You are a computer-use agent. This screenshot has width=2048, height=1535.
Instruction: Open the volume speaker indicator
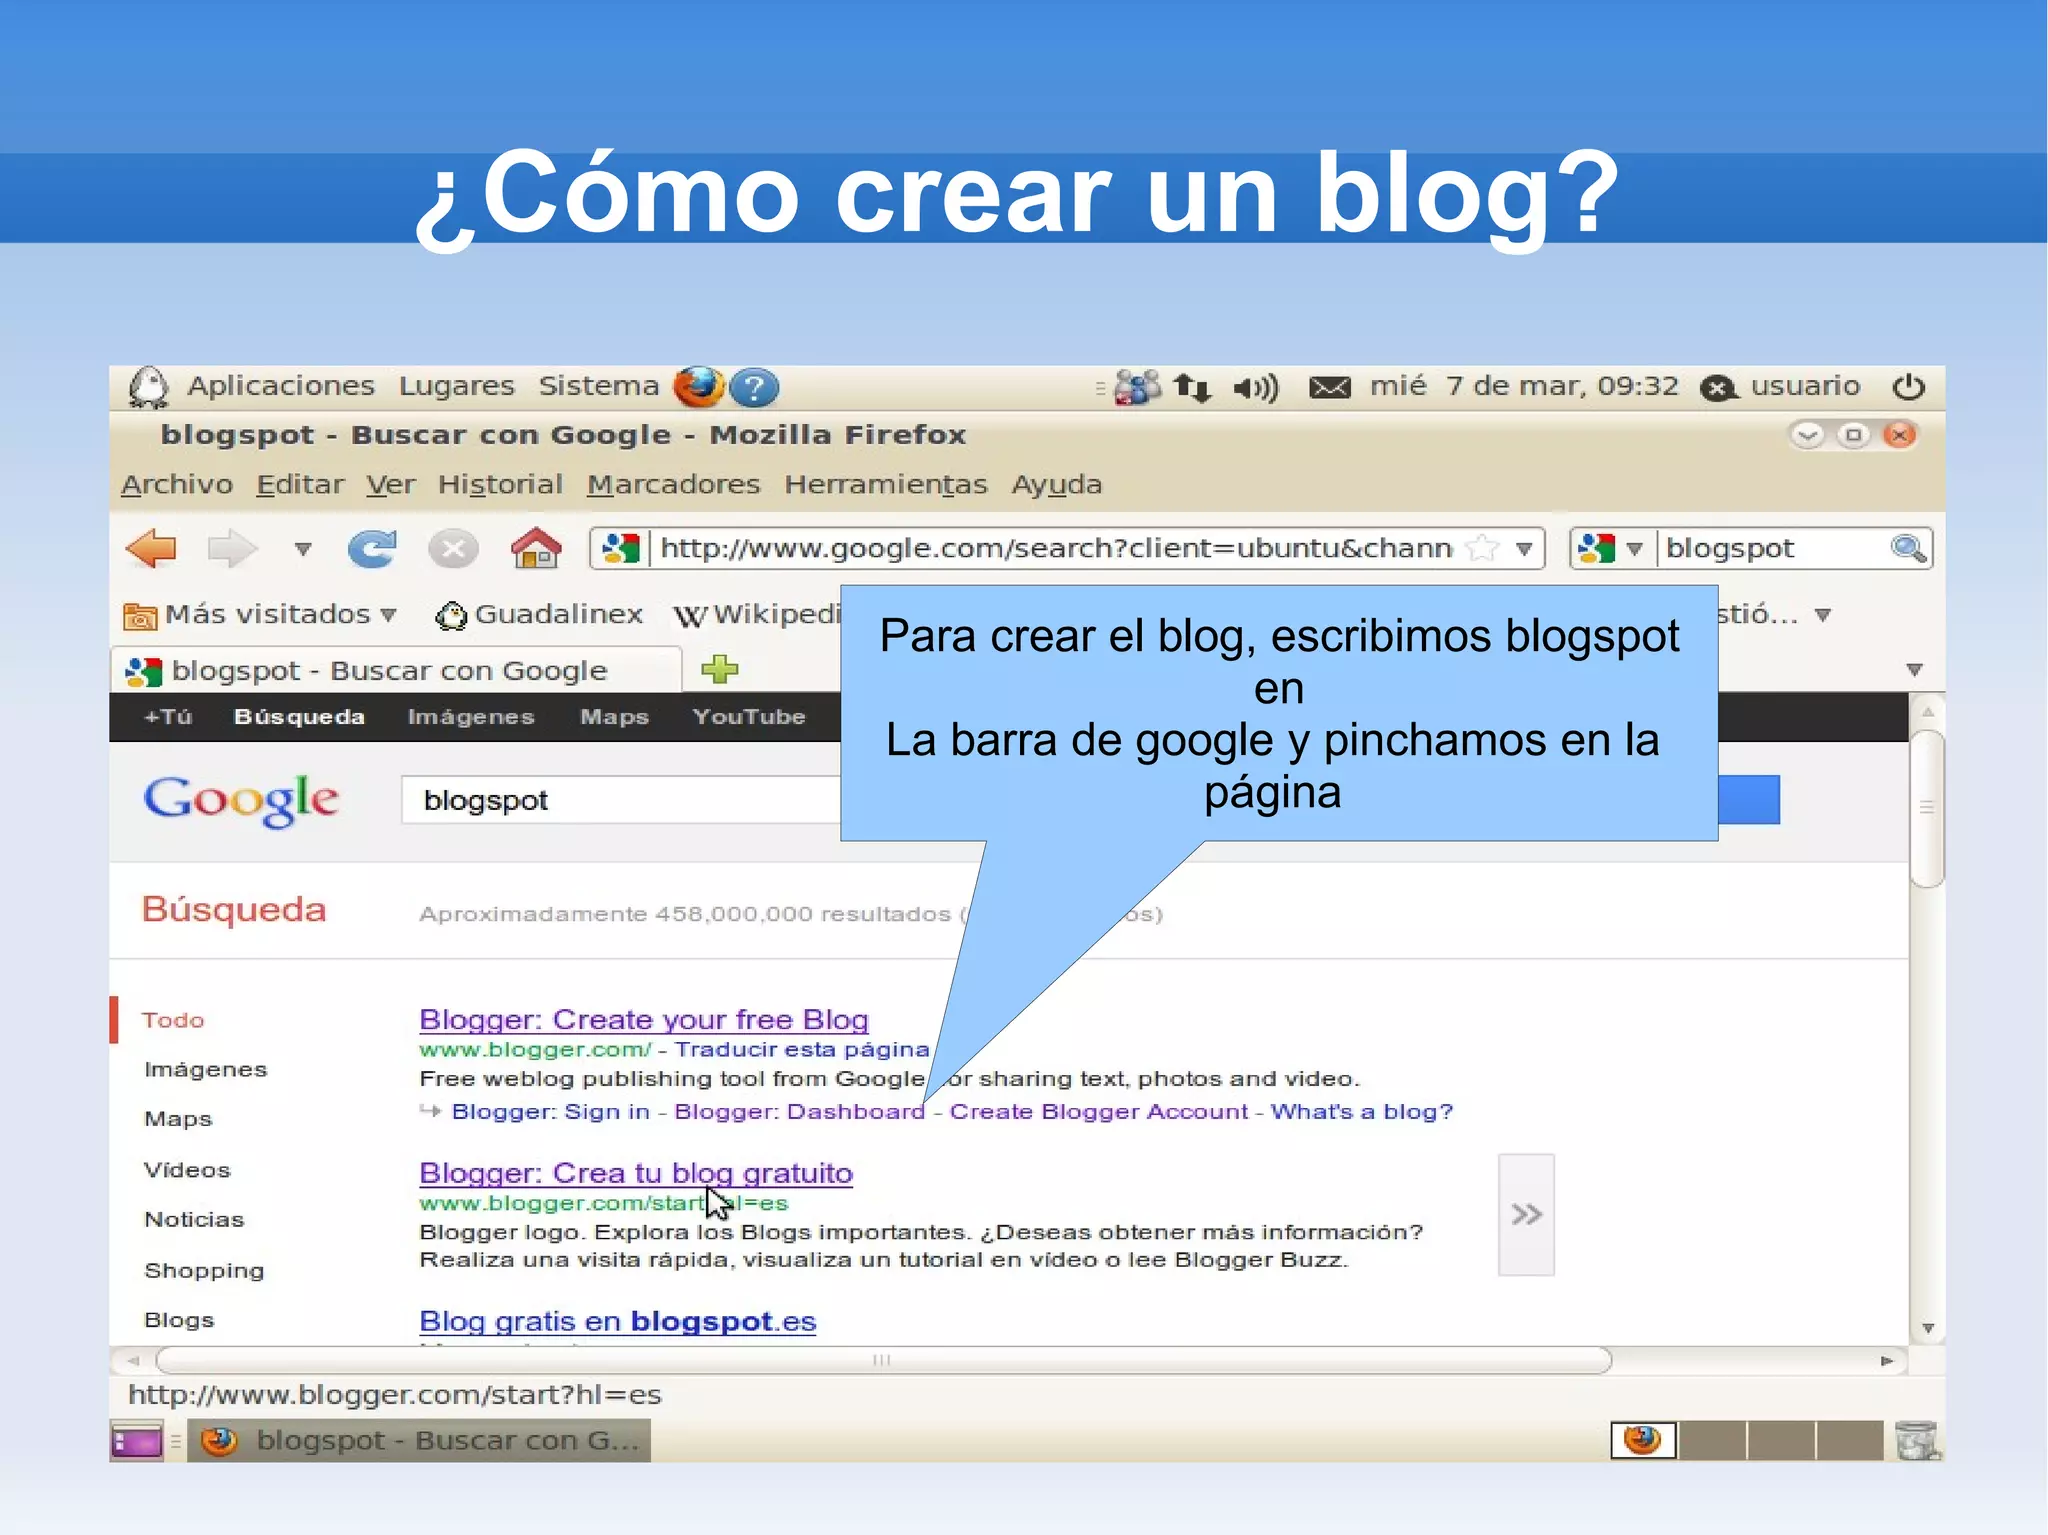point(1255,387)
